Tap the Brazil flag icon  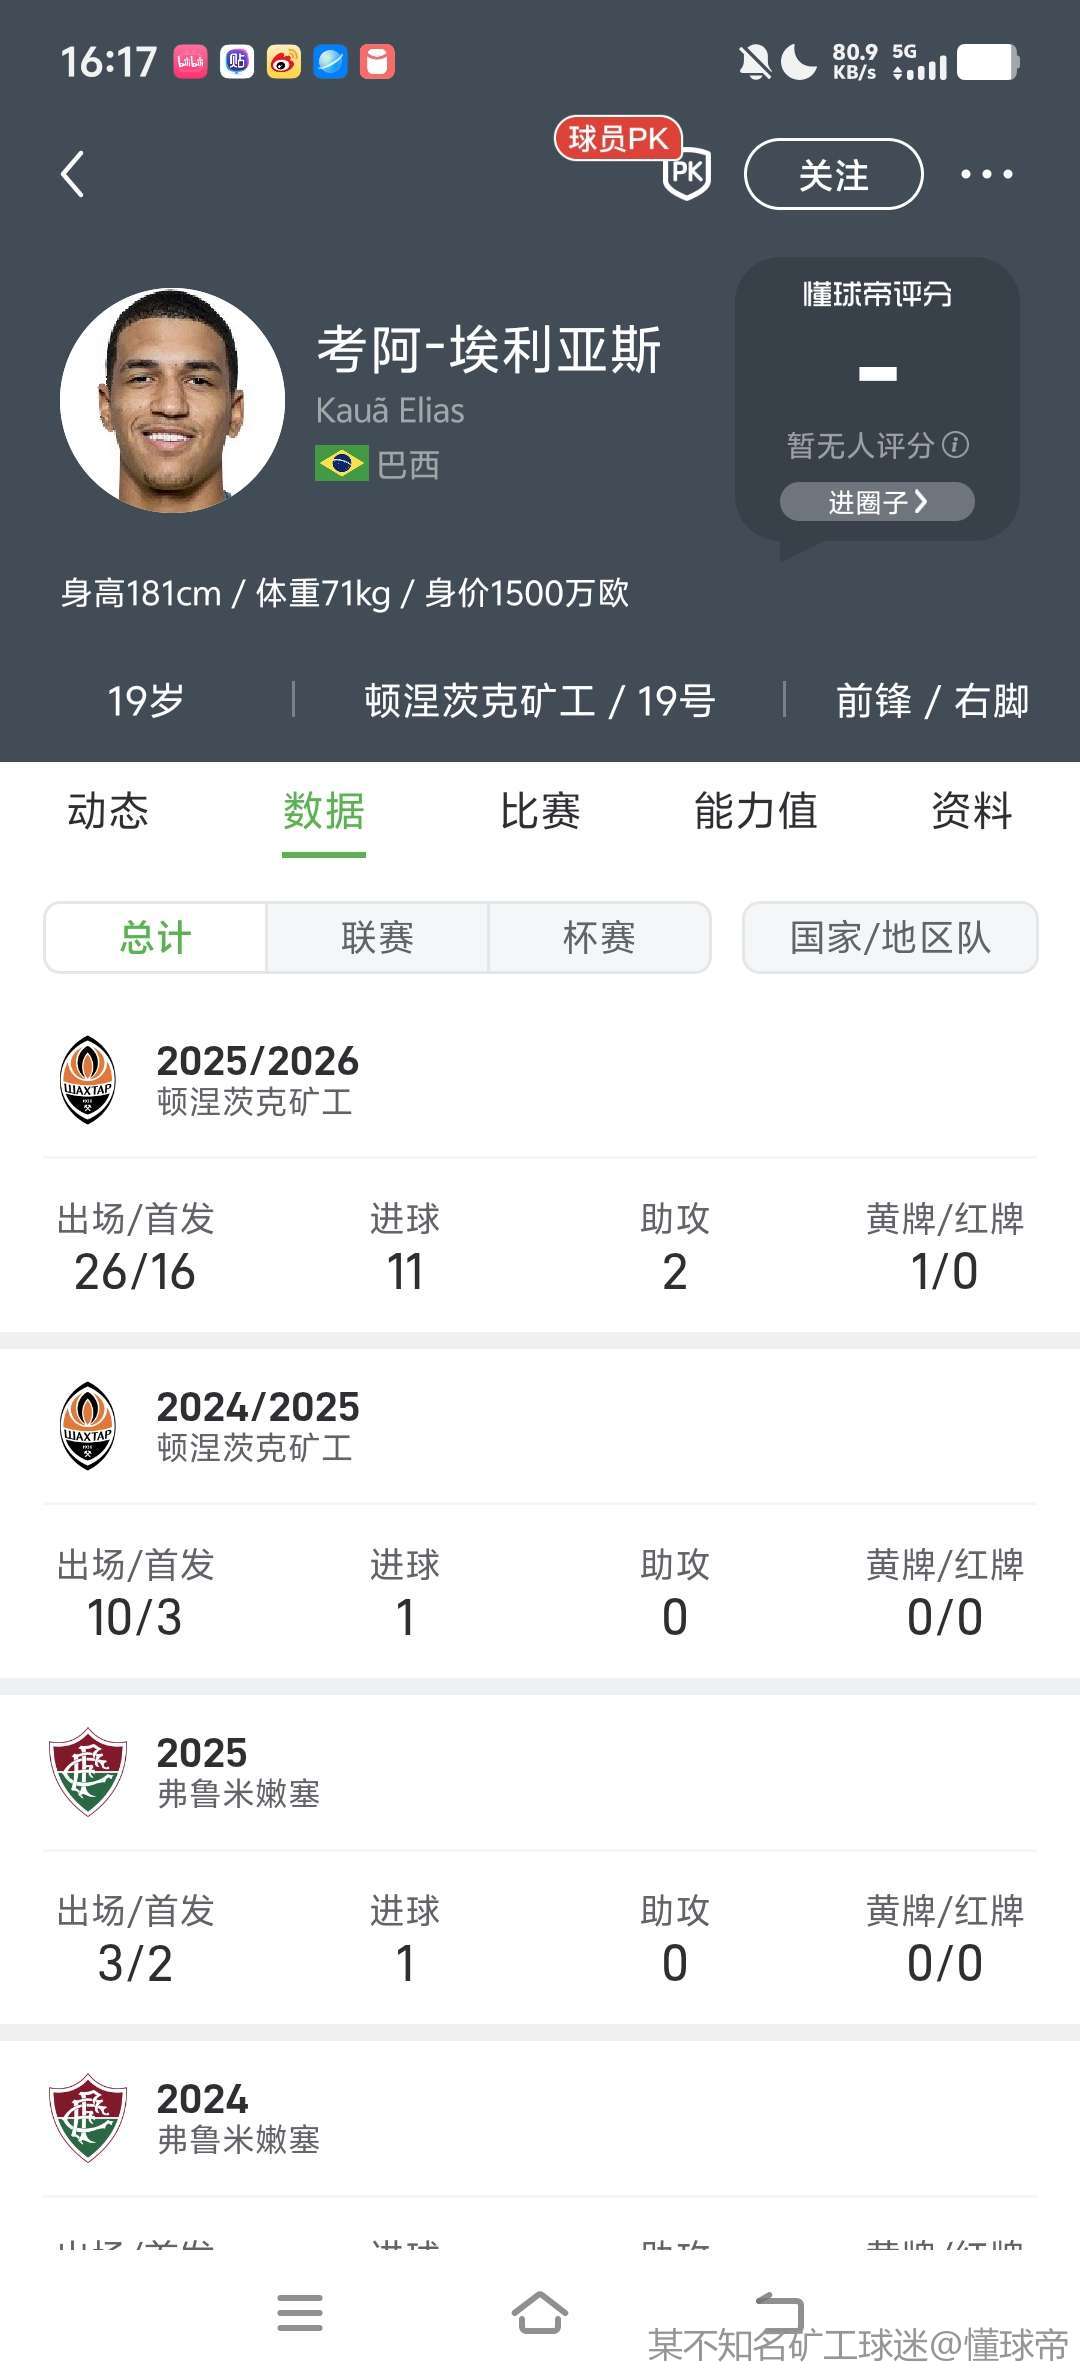point(341,464)
